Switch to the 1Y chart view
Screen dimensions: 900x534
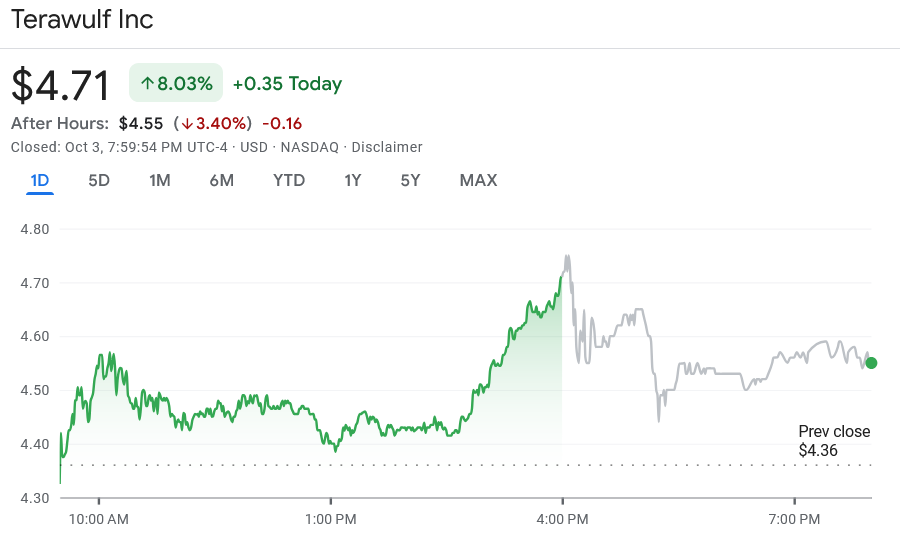352,181
